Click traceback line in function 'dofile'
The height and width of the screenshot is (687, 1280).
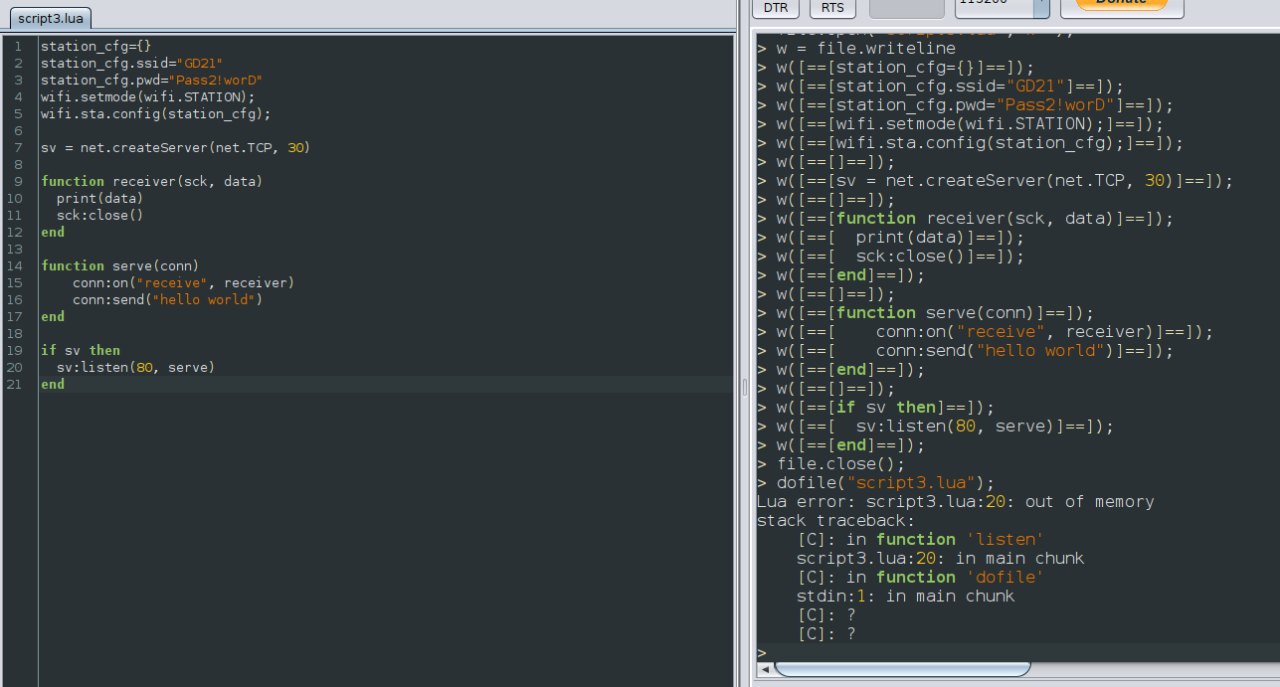click(921, 577)
